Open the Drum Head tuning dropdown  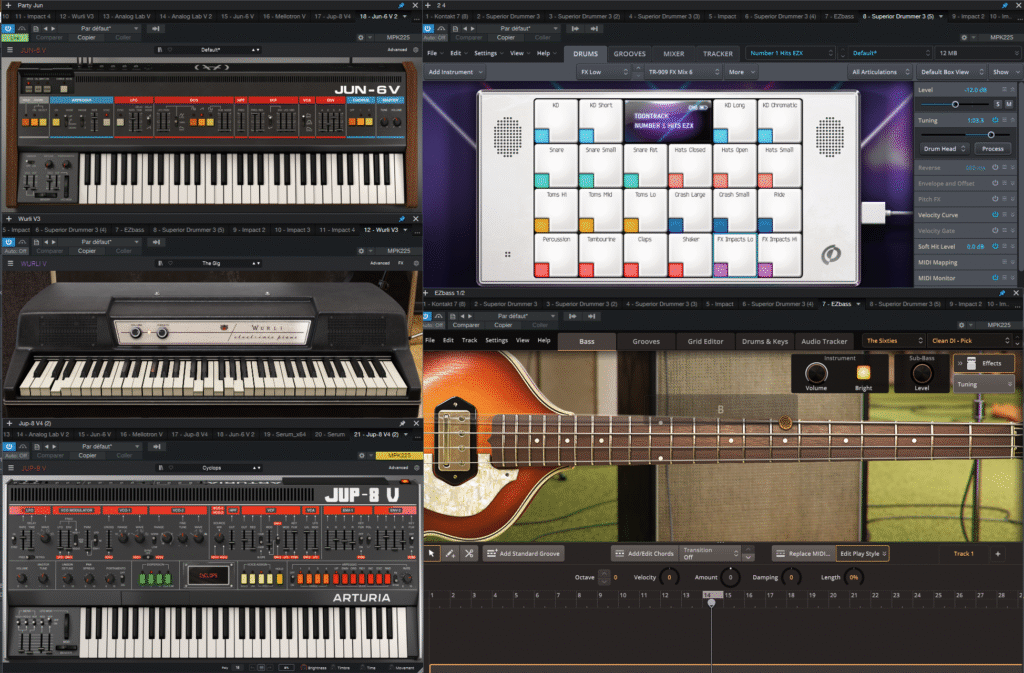944,149
